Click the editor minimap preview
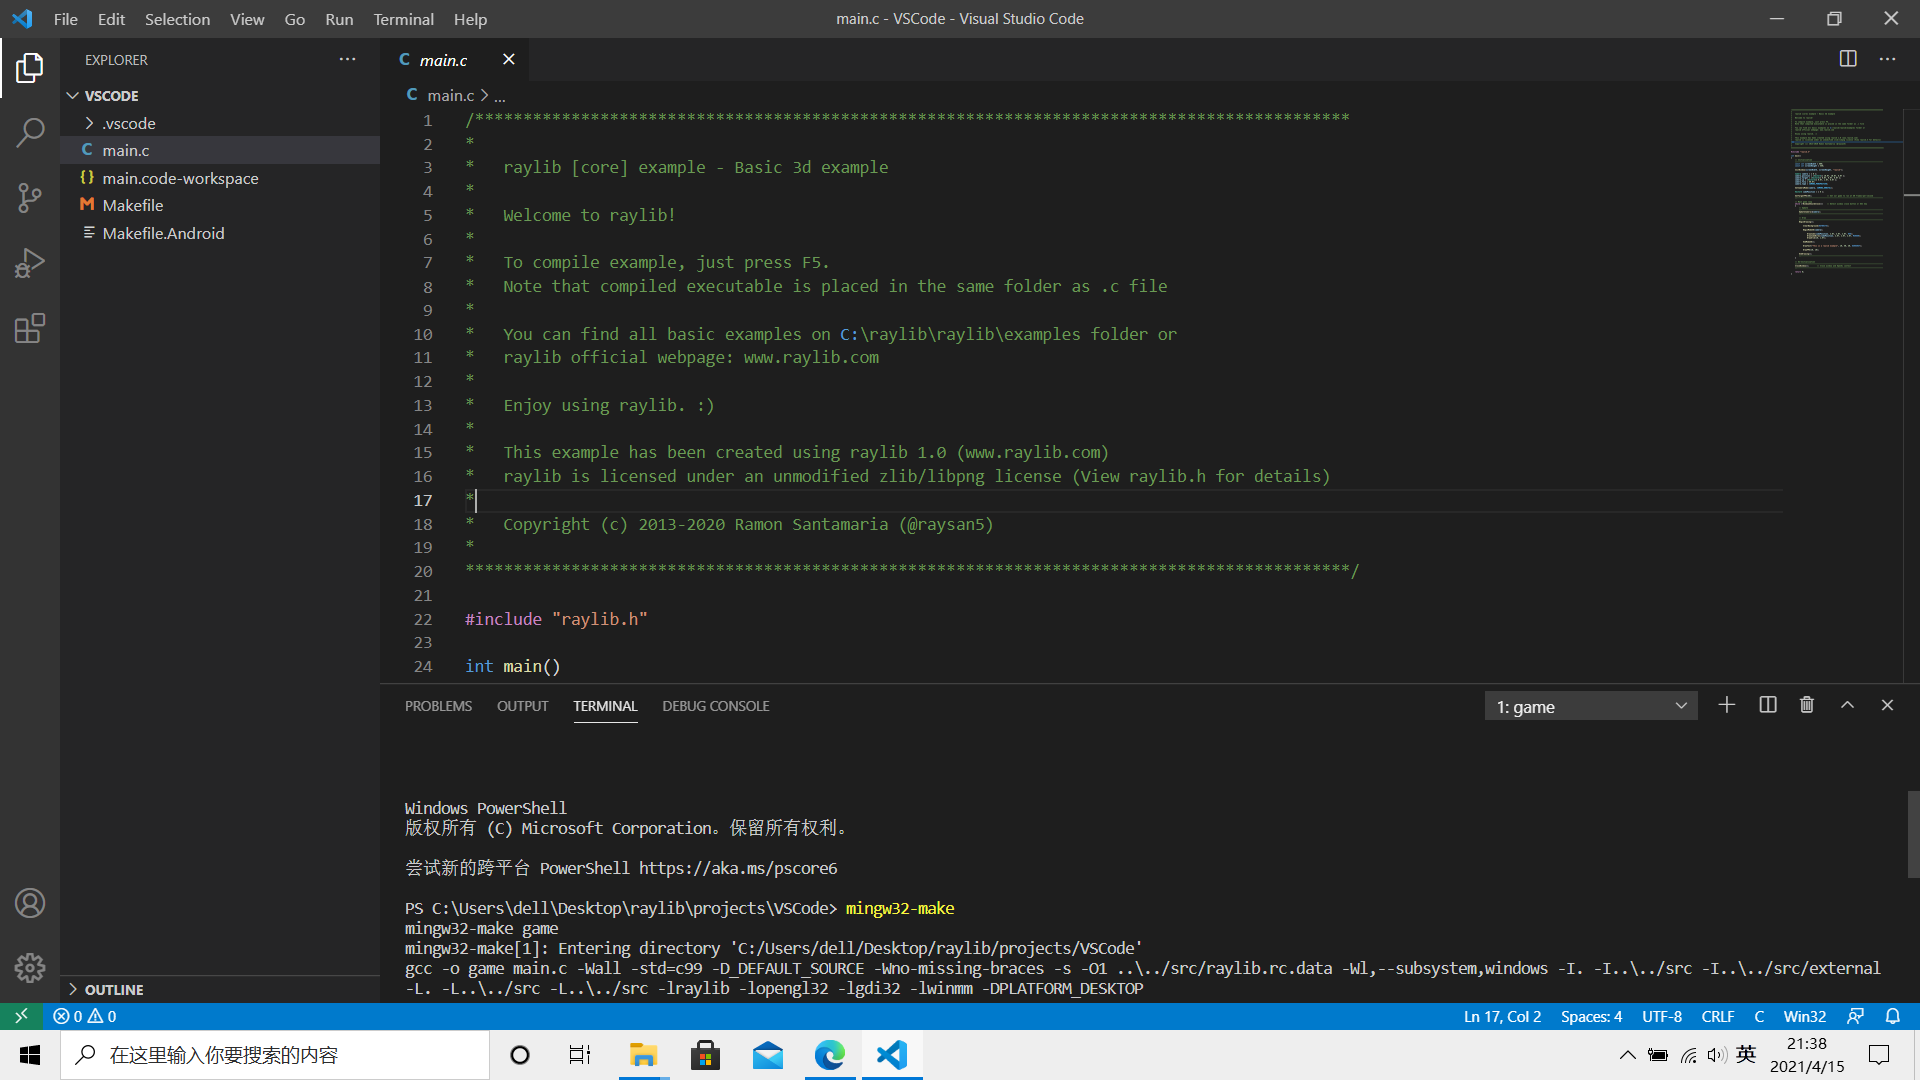This screenshot has height=1080, width=1920. (x=1838, y=190)
